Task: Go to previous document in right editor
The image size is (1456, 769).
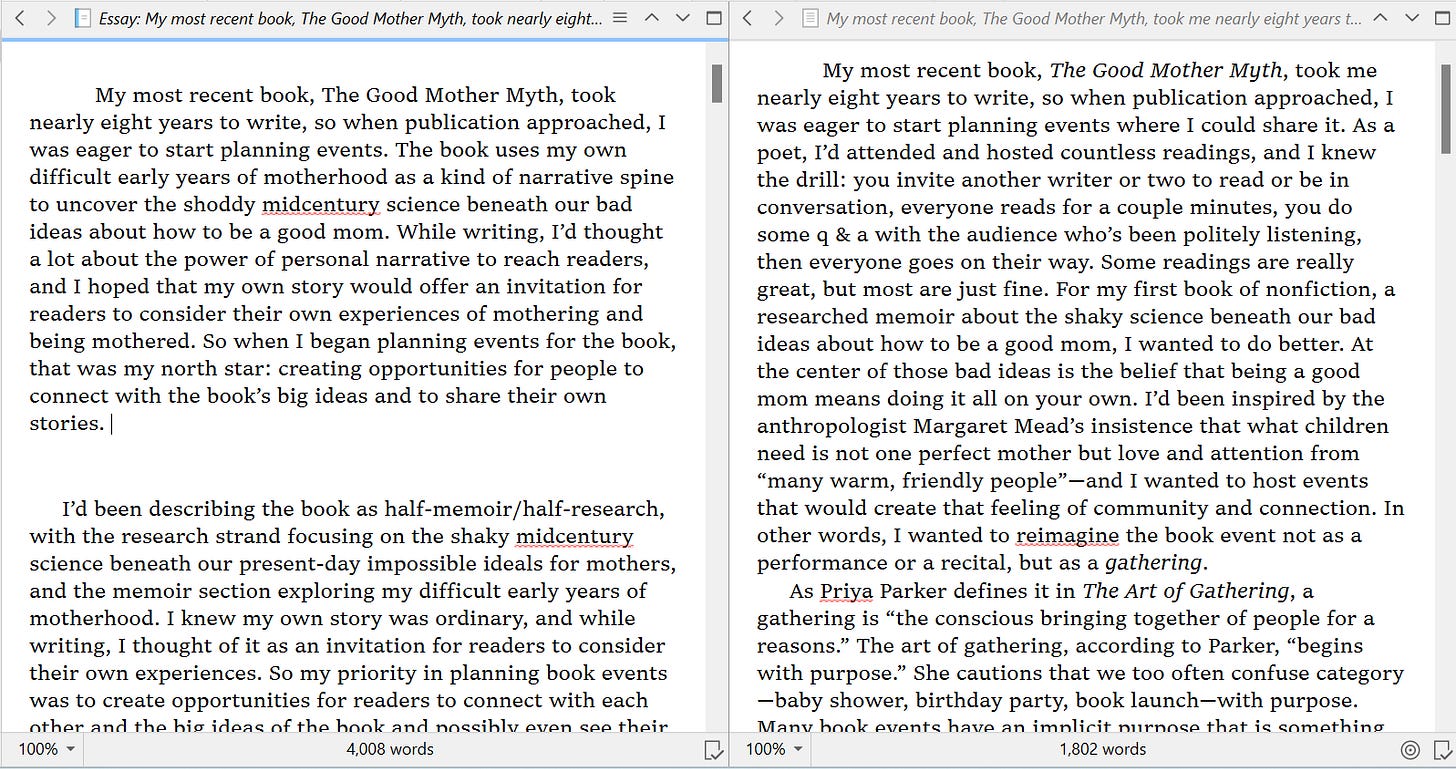Action: pos(1381,18)
